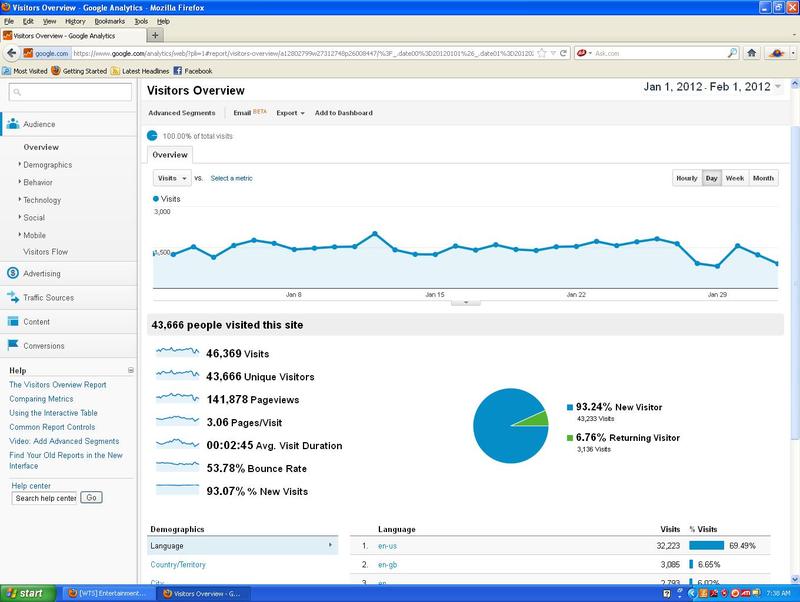Click the Country/Territory demographics link
The image size is (800, 602).
(x=178, y=564)
